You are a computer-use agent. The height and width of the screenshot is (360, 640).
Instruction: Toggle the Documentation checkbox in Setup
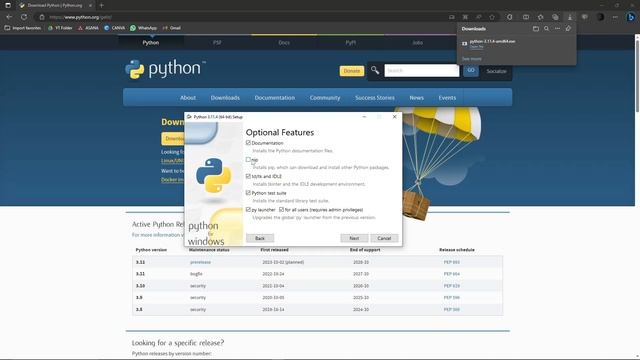[248, 143]
